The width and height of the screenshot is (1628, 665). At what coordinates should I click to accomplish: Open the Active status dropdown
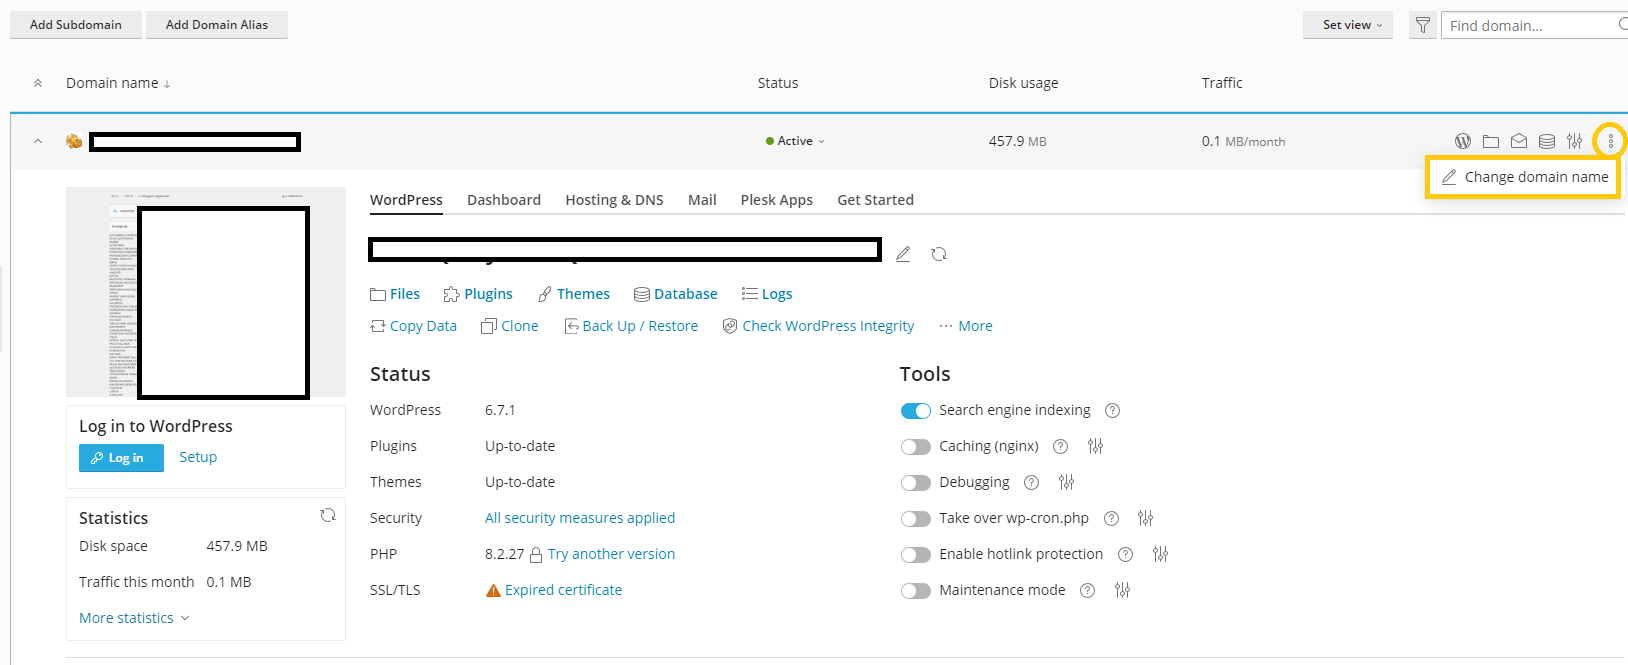(x=796, y=141)
